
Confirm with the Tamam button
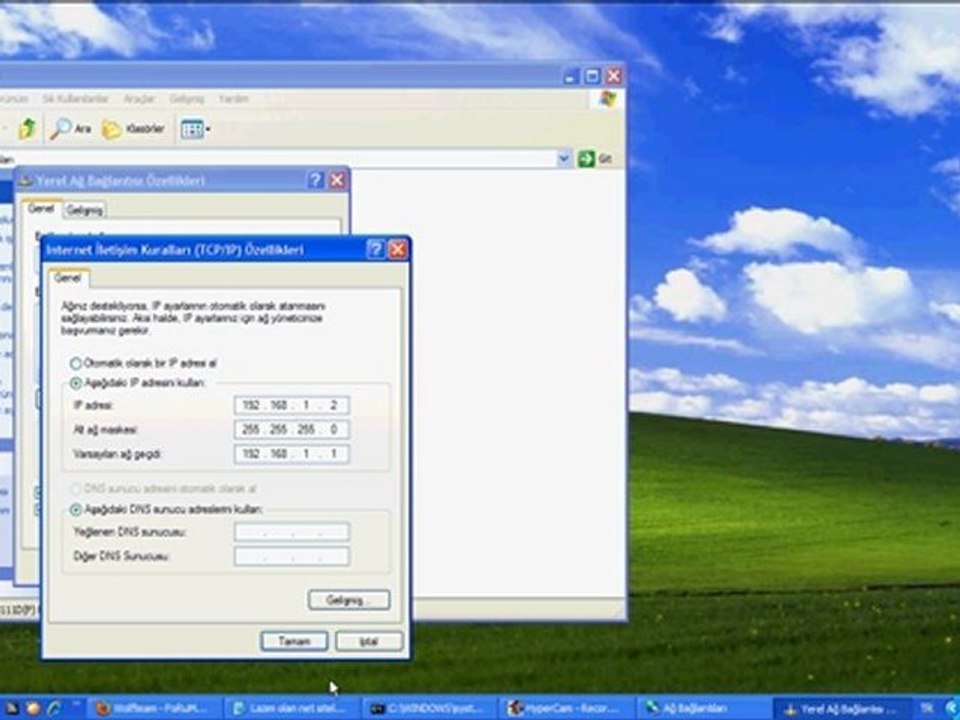(x=294, y=641)
